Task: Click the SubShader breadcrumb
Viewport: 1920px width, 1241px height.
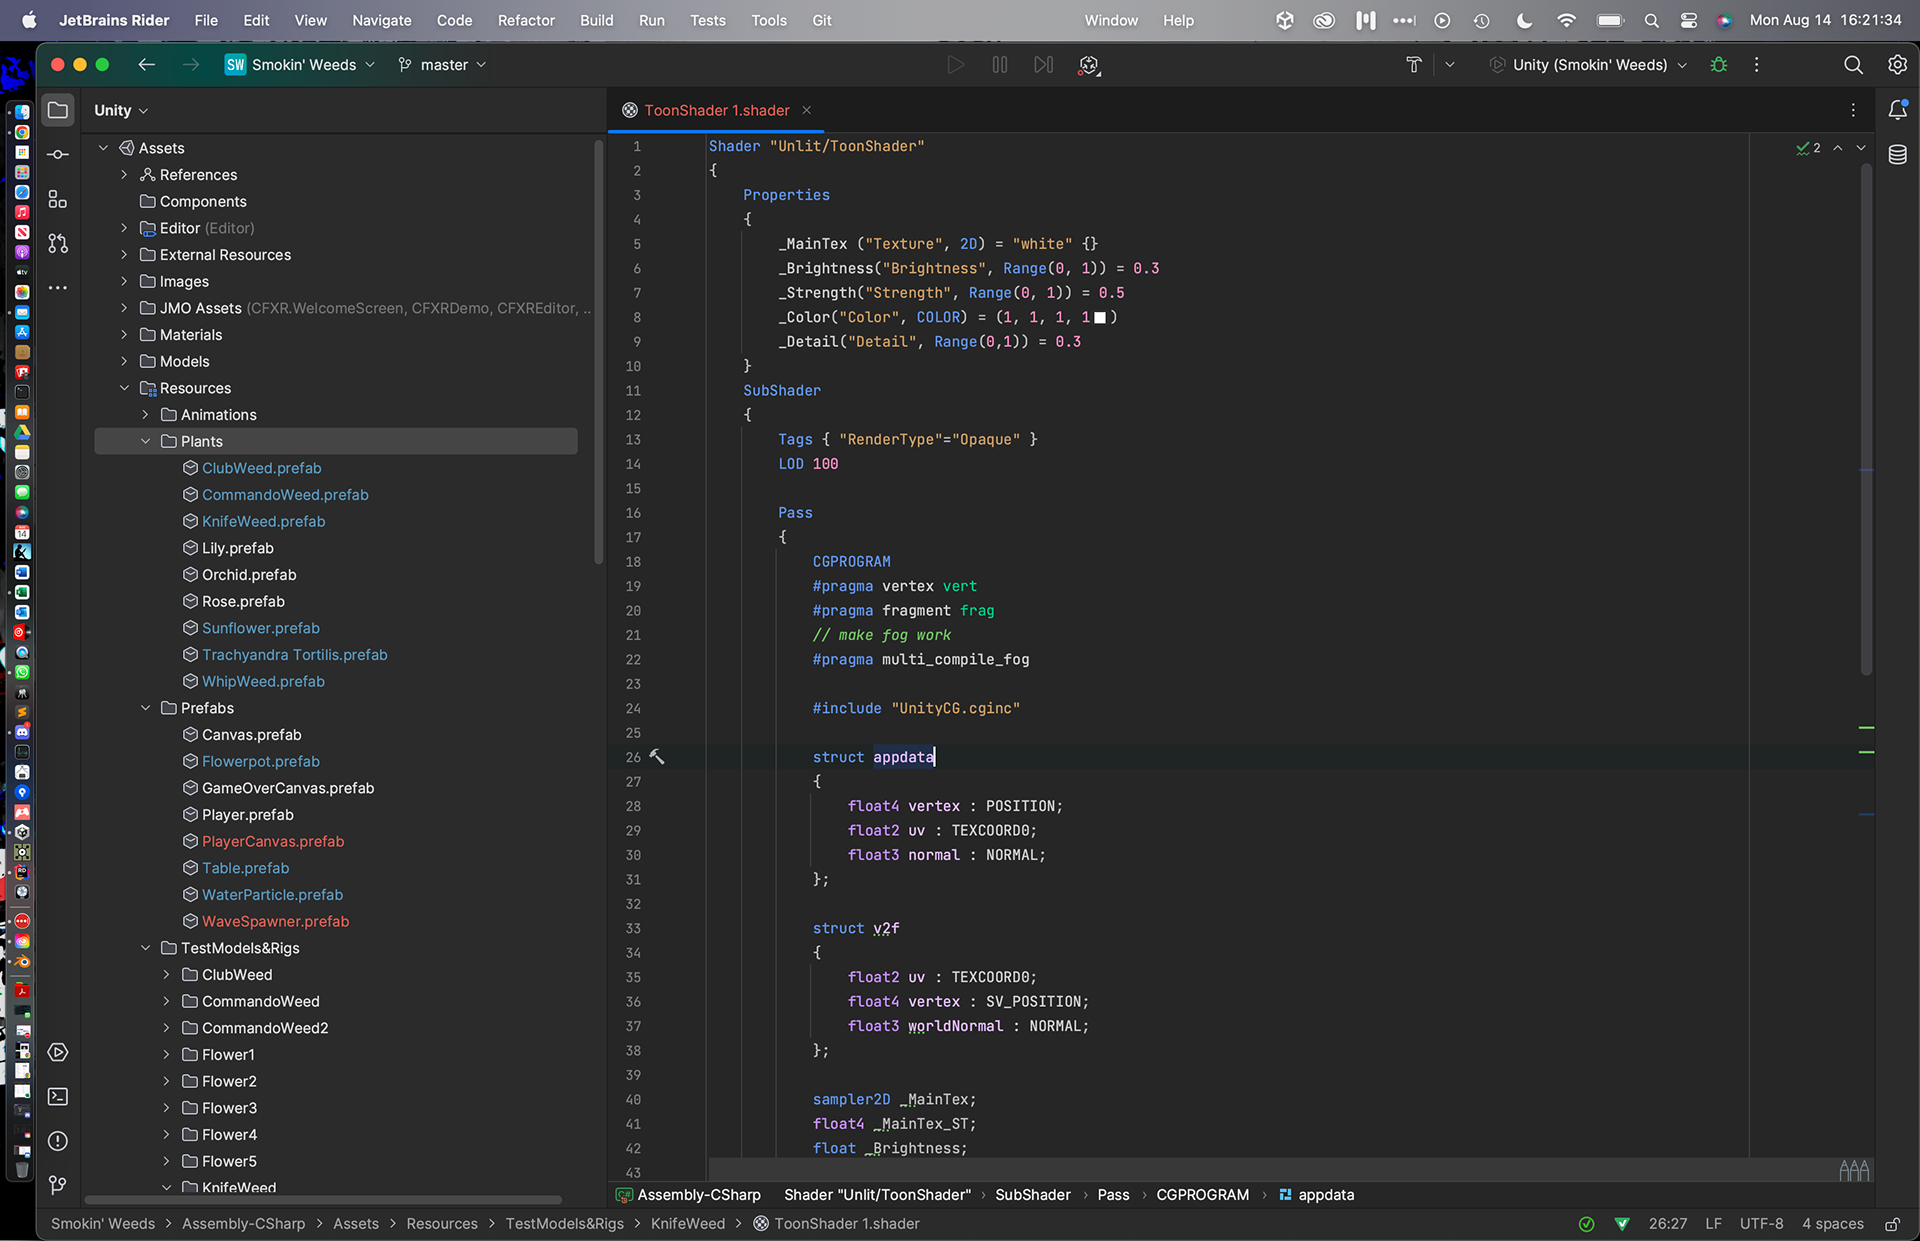Action: 1032,1195
